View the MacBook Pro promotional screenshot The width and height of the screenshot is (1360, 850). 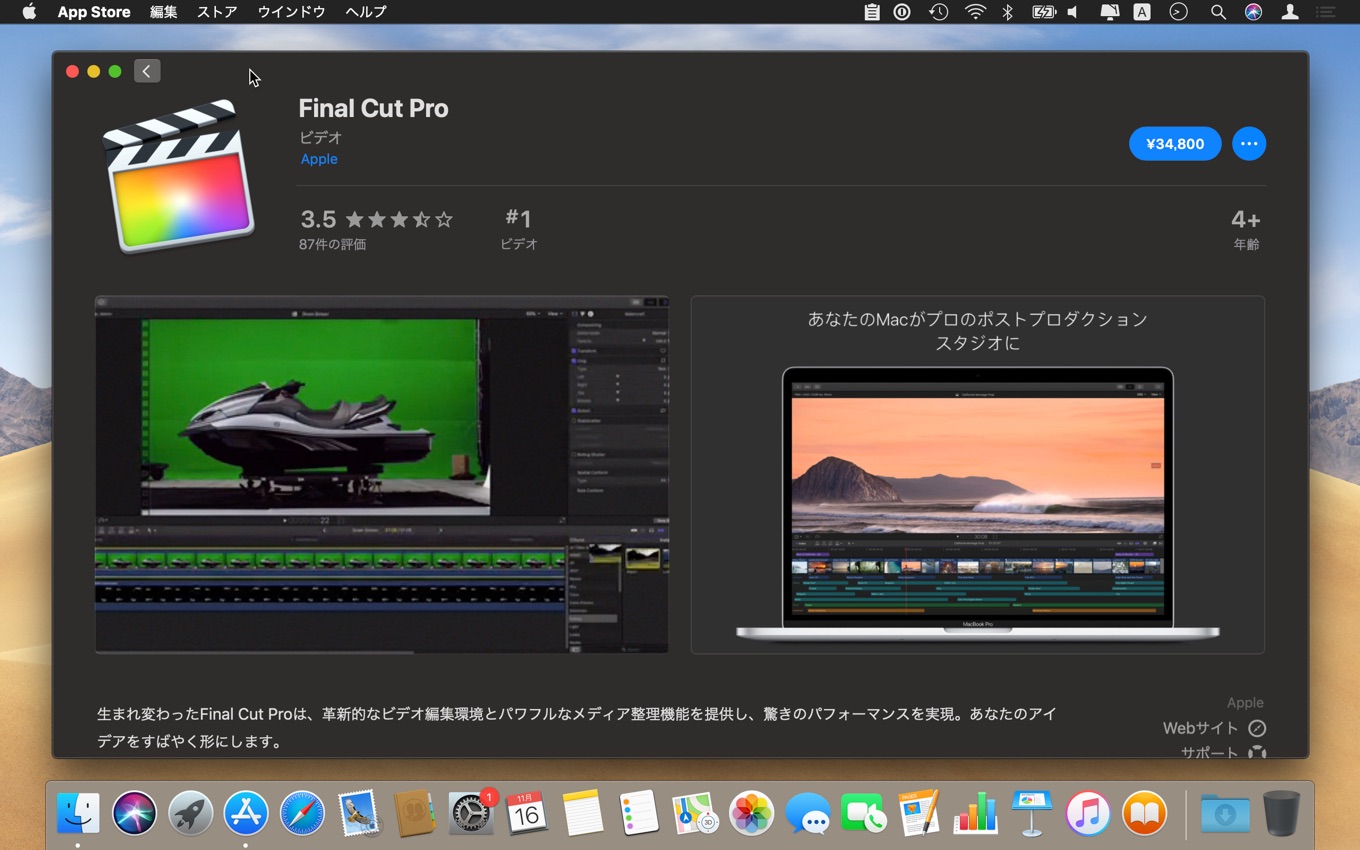click(x=978, y=475)
